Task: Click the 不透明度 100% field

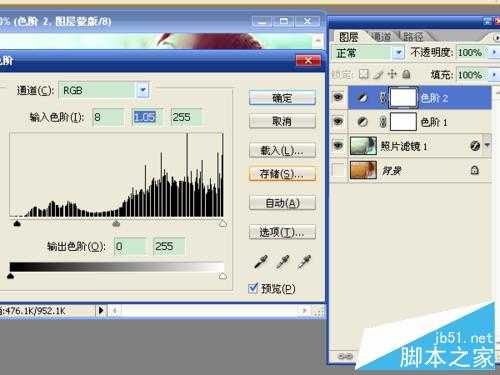Action: pyautogui.click(x=472, y=53)
